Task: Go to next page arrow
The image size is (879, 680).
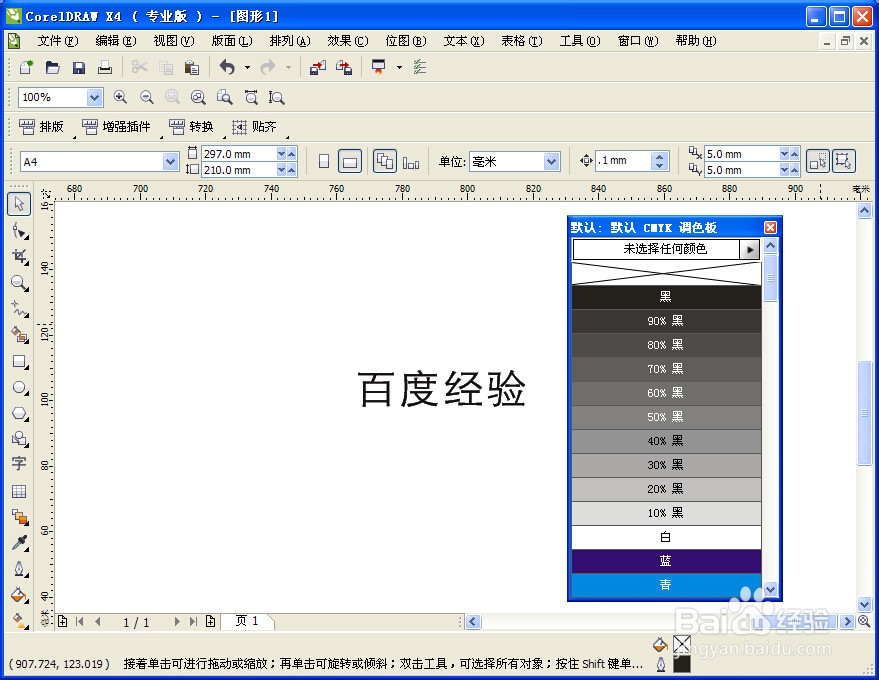Action: (177, 621)
